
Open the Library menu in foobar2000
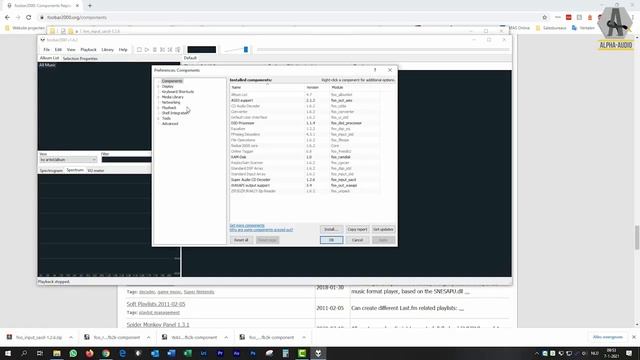coord(107,50)
